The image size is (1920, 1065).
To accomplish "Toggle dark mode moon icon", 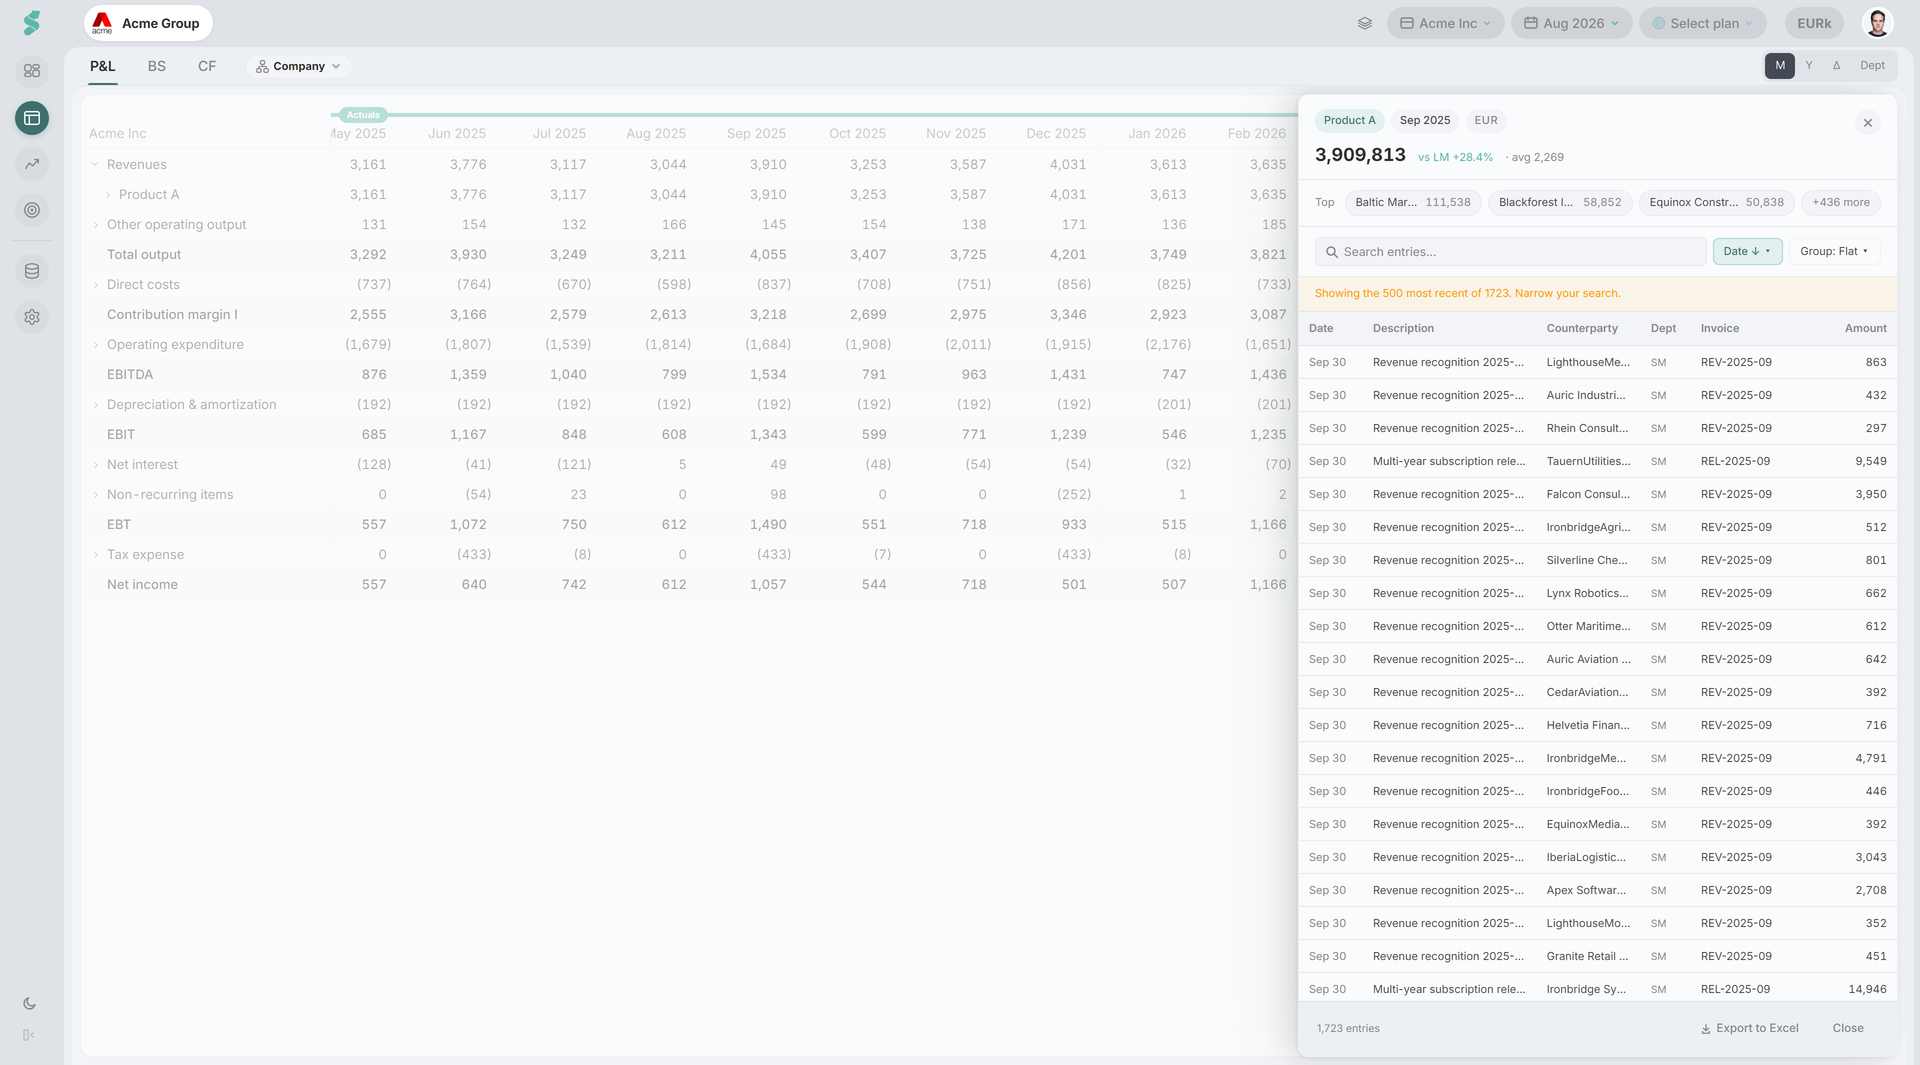I will [29, 1003].
